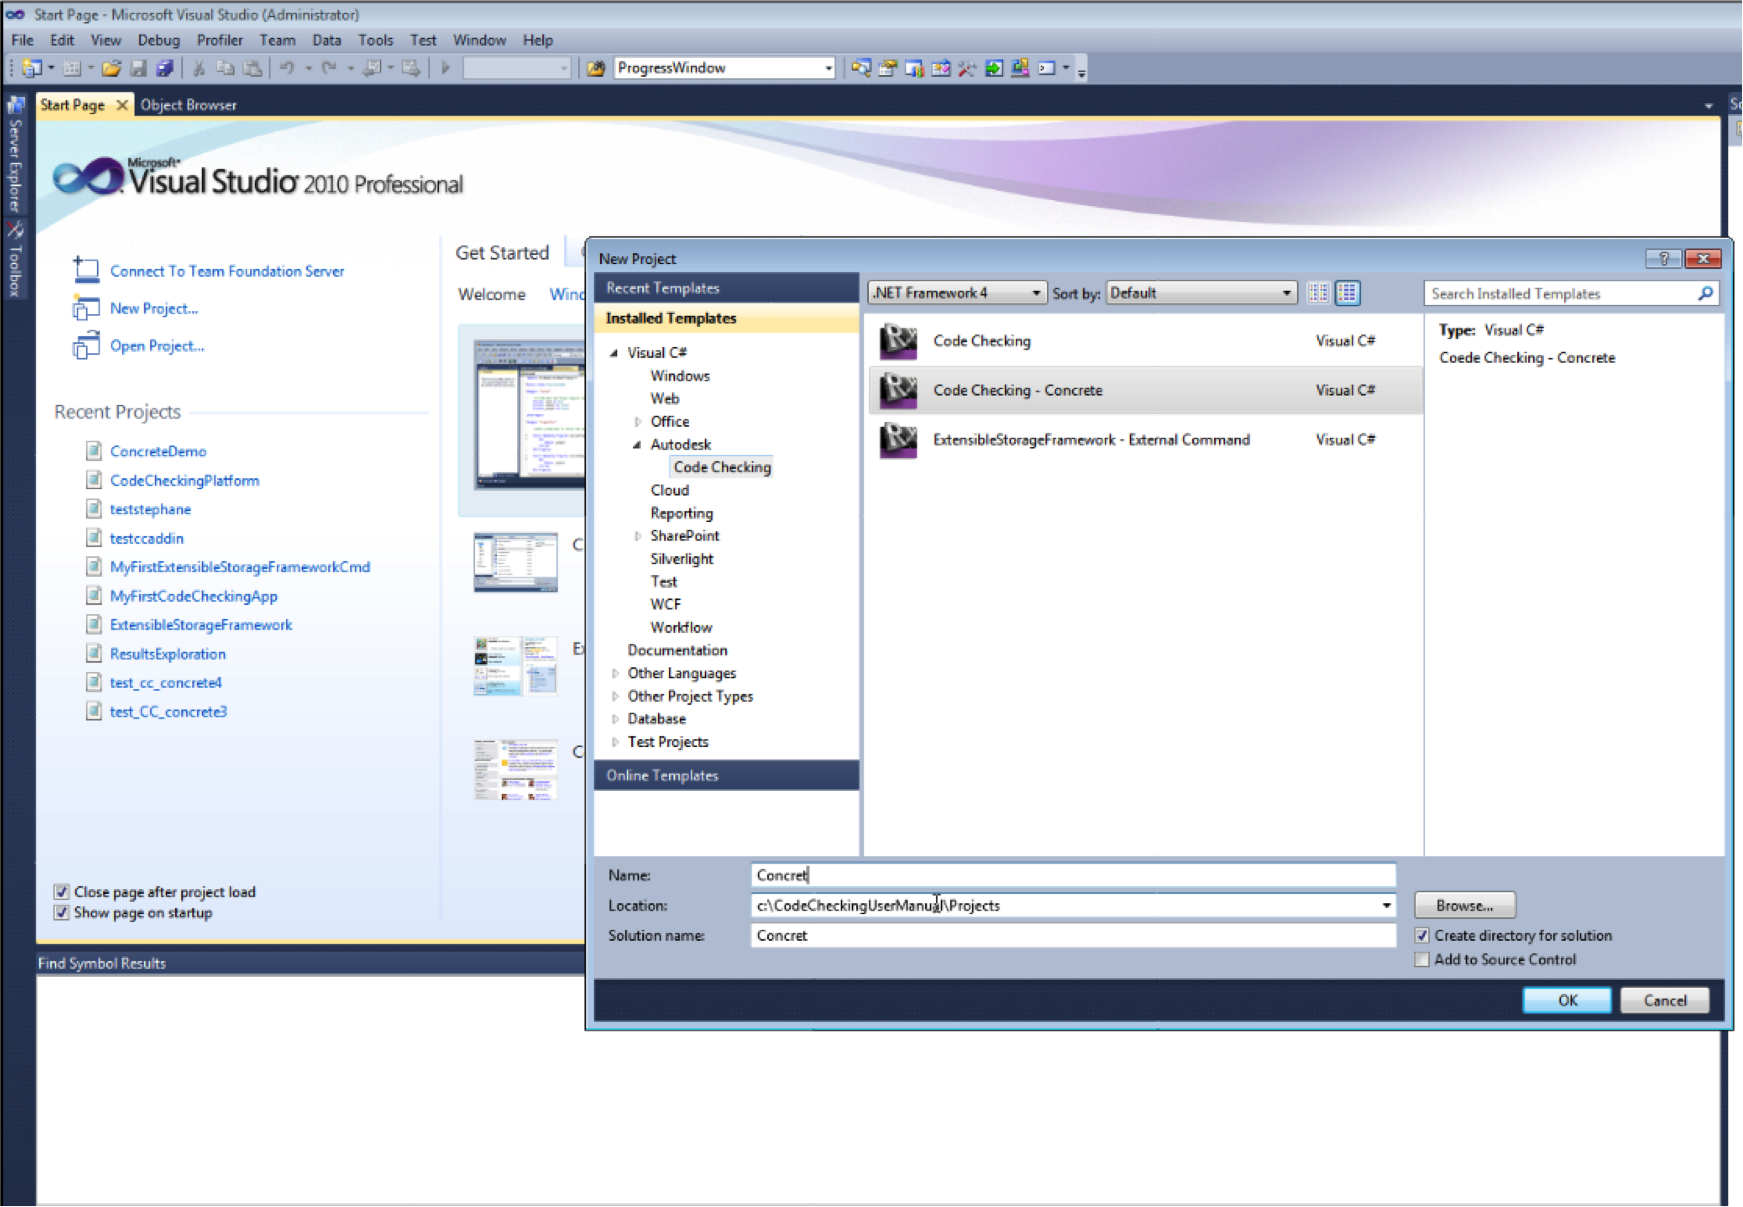The width and height of the screenshot is (1743, 1207).
Task: Click the Undo icon in the toolbar
Action: [288, 67]
